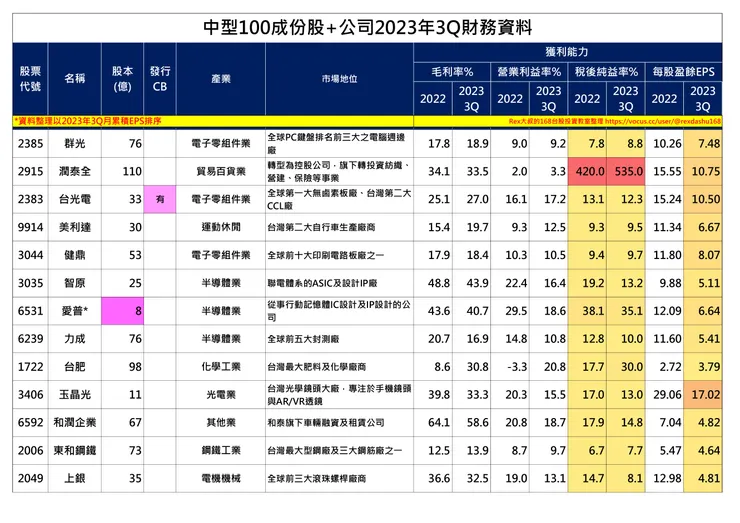This screenshot has width=740, height=523.
Task: Click industry cell 鋼鐵工業
Action: [221, 450]
